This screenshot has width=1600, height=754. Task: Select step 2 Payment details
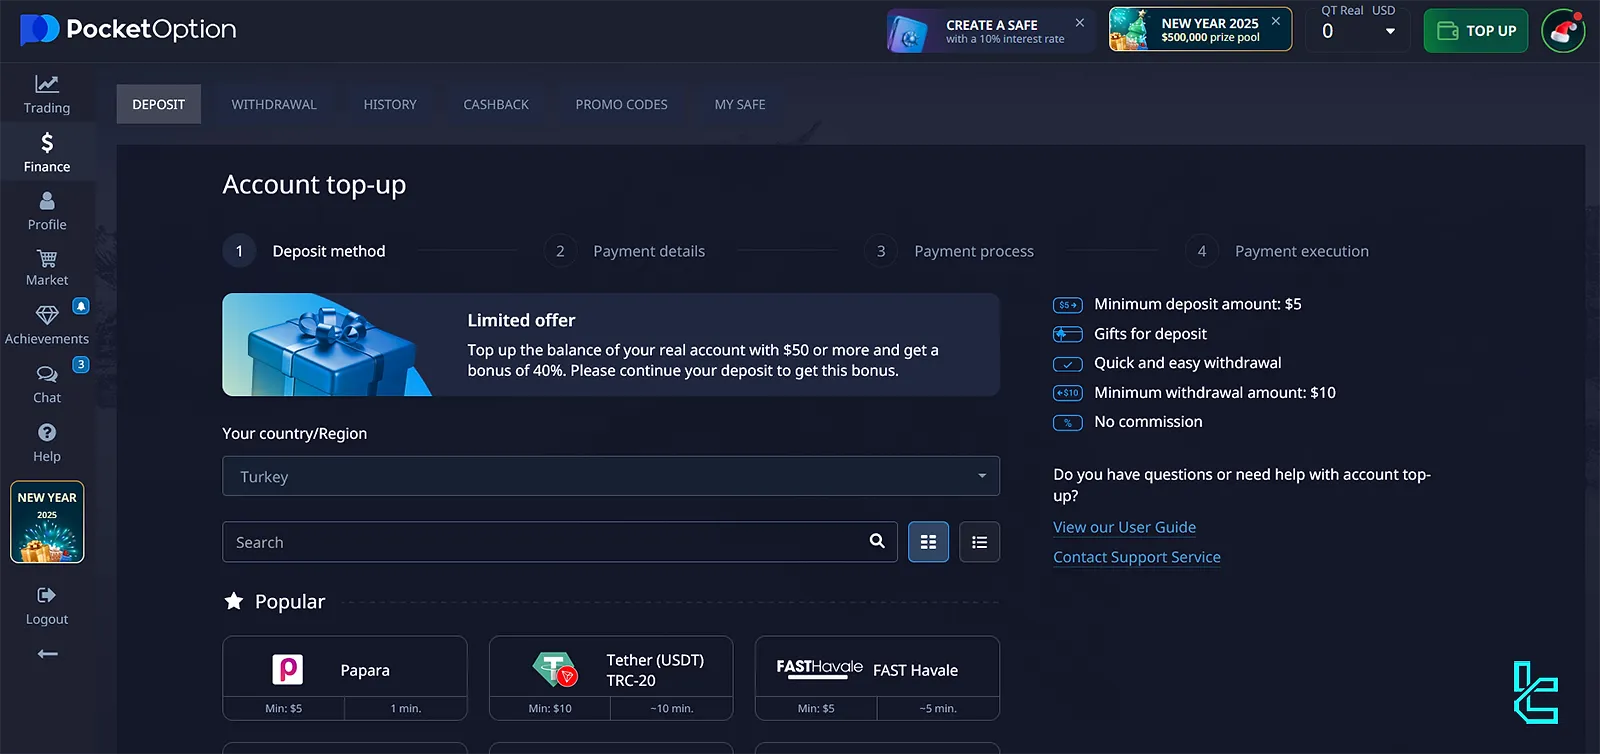[x=625, y=251]
